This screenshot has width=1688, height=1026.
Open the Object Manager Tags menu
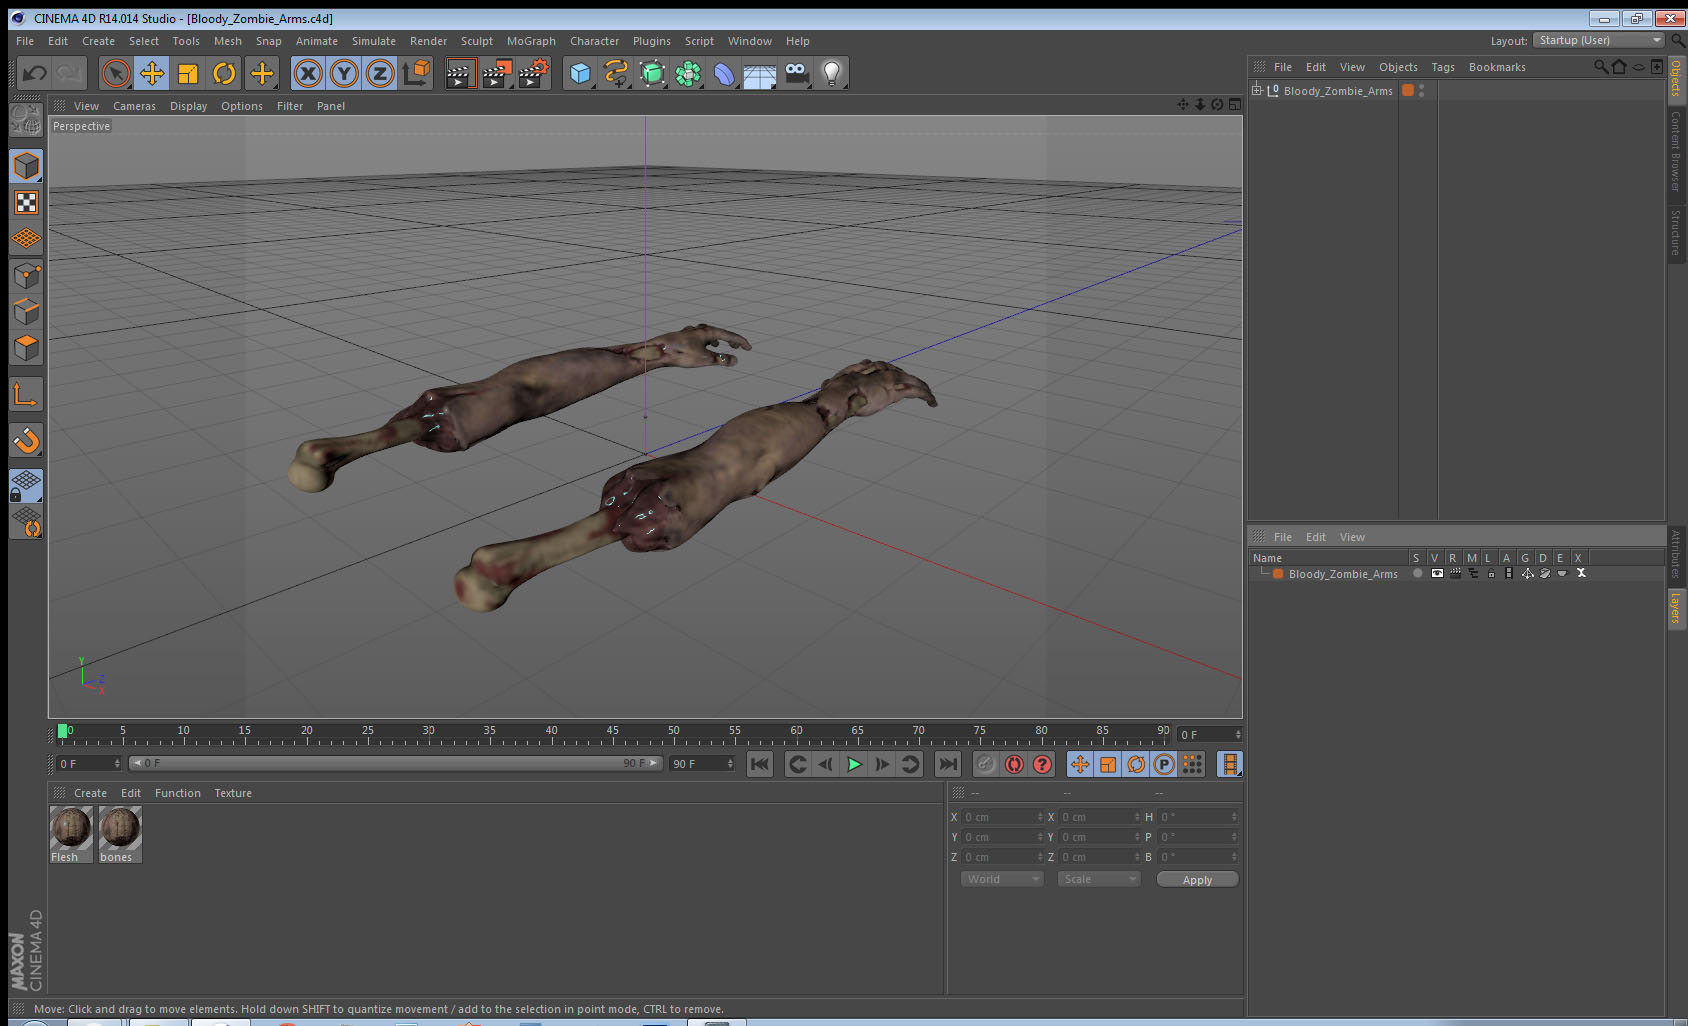click(1443, 67)
